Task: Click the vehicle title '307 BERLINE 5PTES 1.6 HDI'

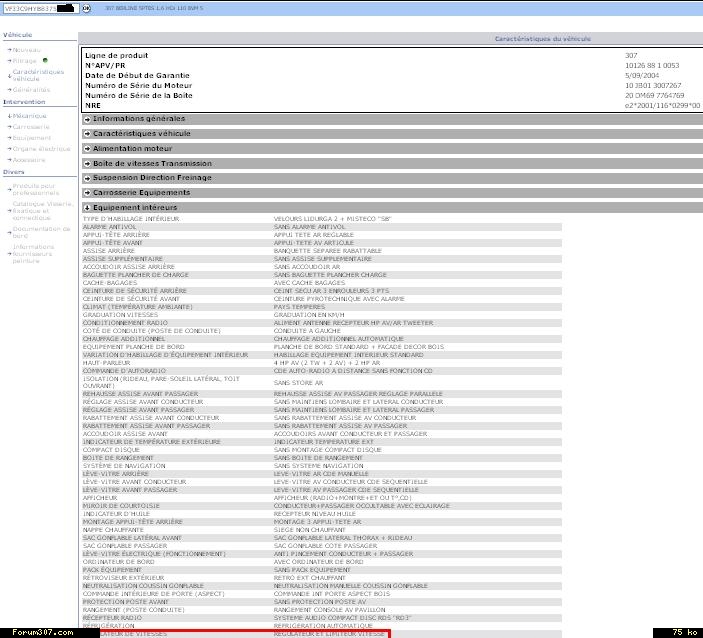Action: click(x=154, y=8)
